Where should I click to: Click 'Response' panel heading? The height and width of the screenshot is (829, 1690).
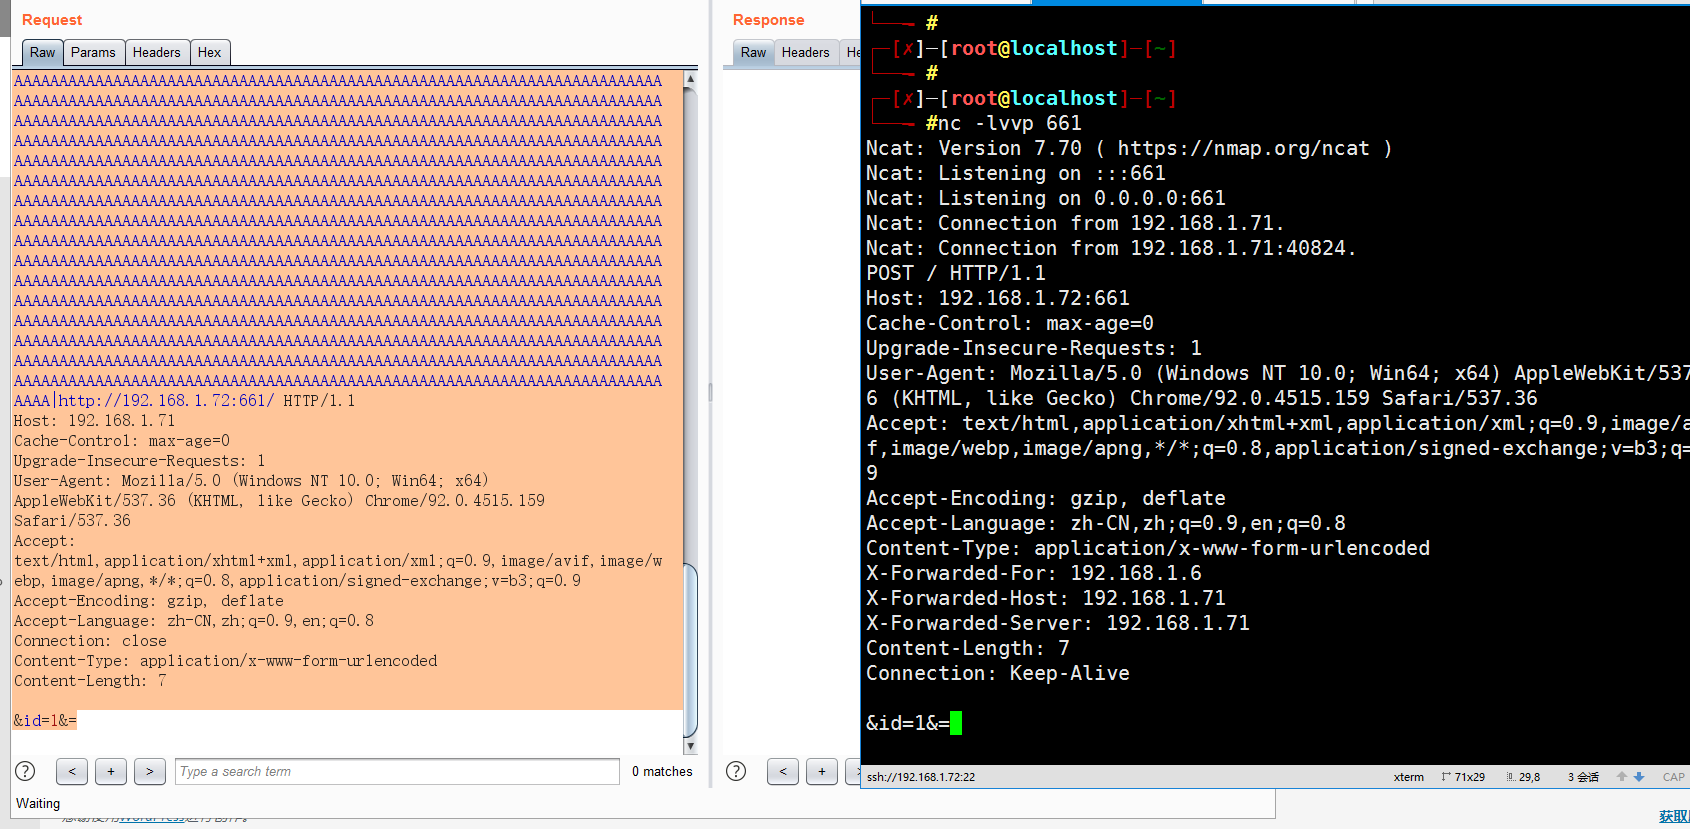[x=768, y=20]
